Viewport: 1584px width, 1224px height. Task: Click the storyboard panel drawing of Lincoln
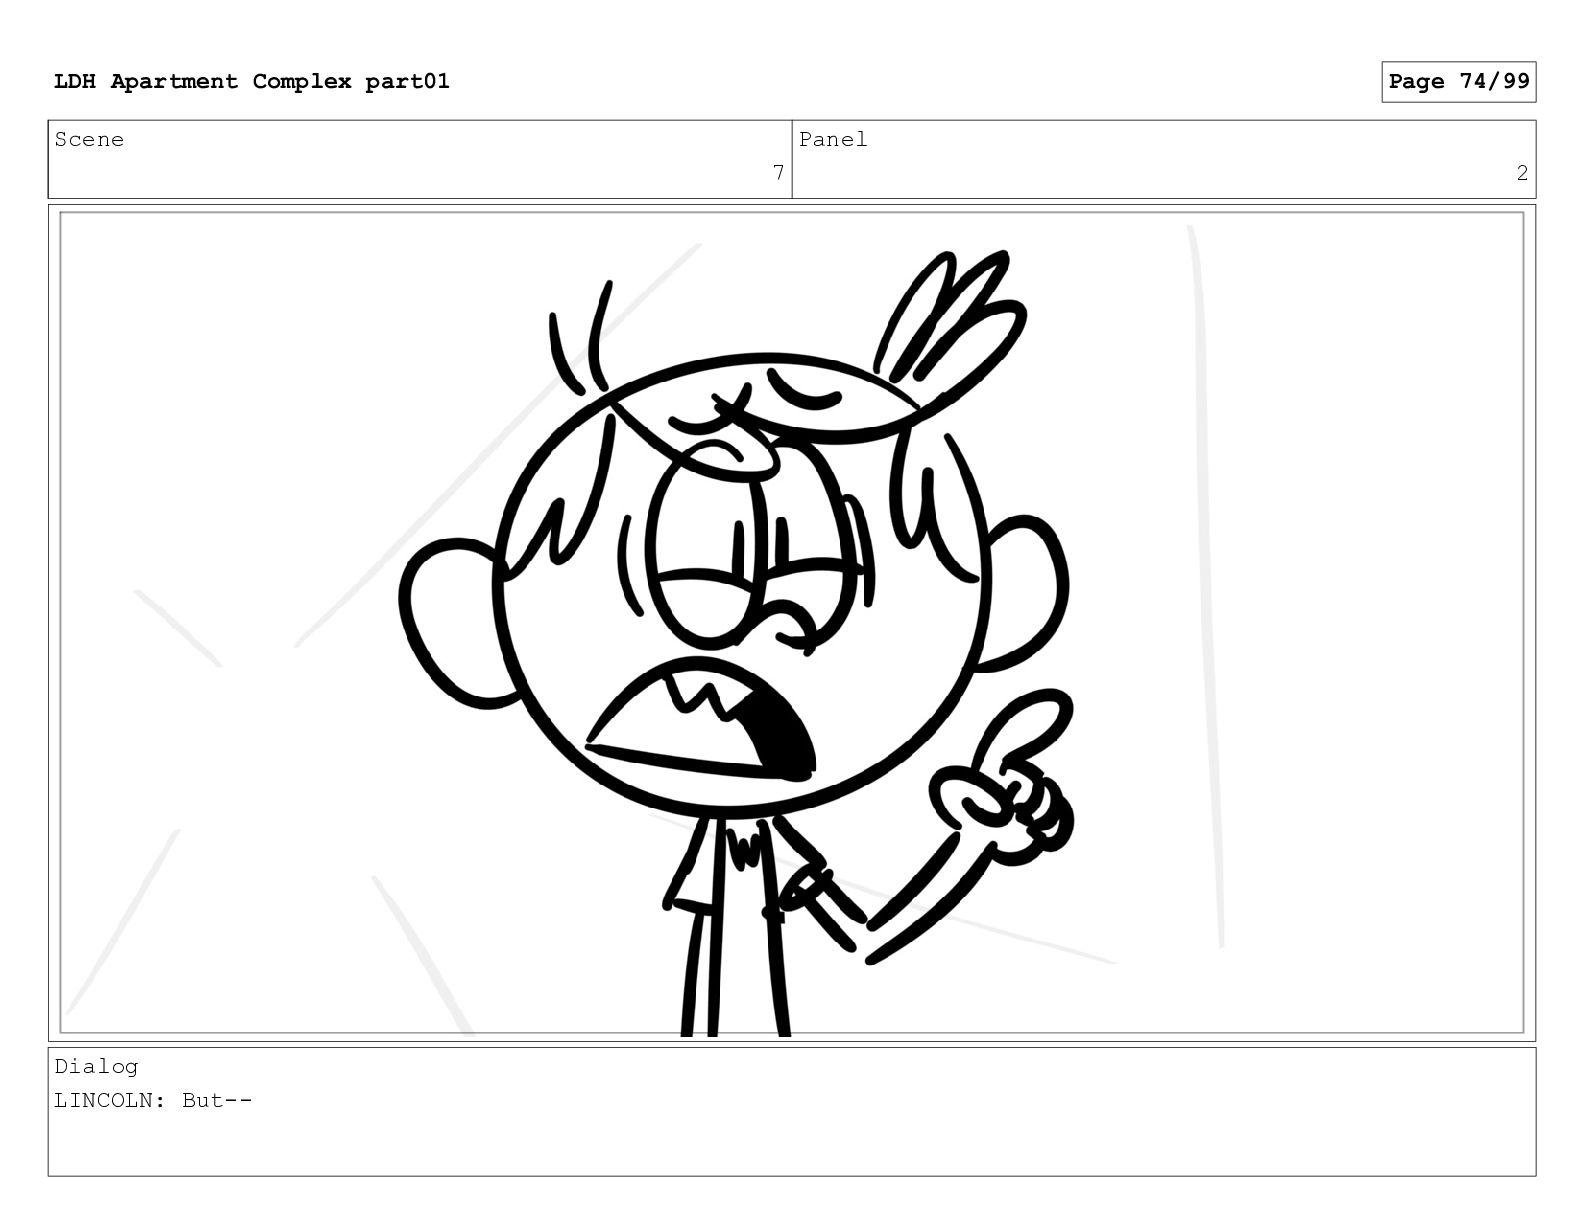[792, 623]
